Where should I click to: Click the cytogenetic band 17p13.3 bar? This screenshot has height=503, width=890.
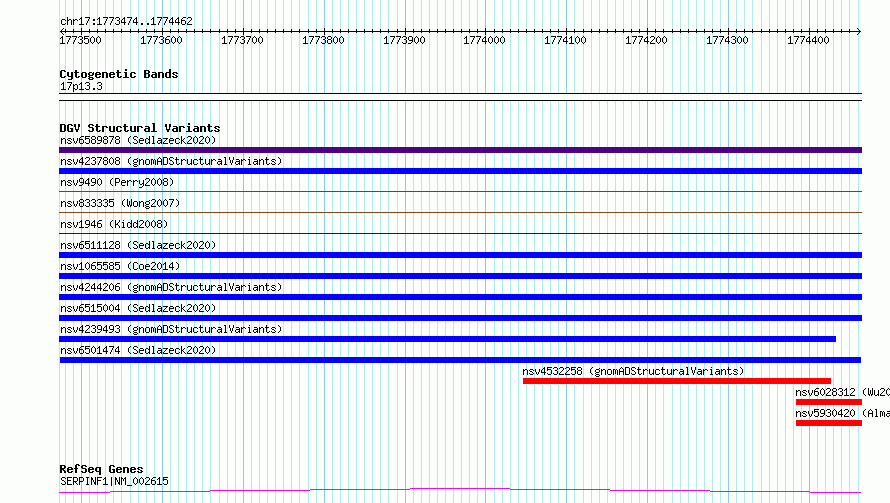coord(460,97)
